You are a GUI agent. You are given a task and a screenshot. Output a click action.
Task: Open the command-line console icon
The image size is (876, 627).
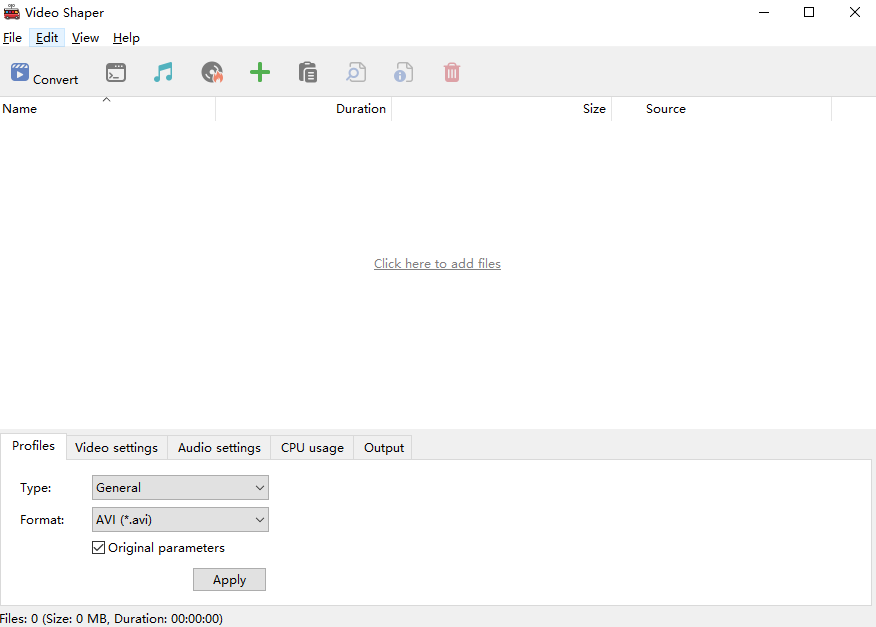pyautogui.click(x=116, y=73)
